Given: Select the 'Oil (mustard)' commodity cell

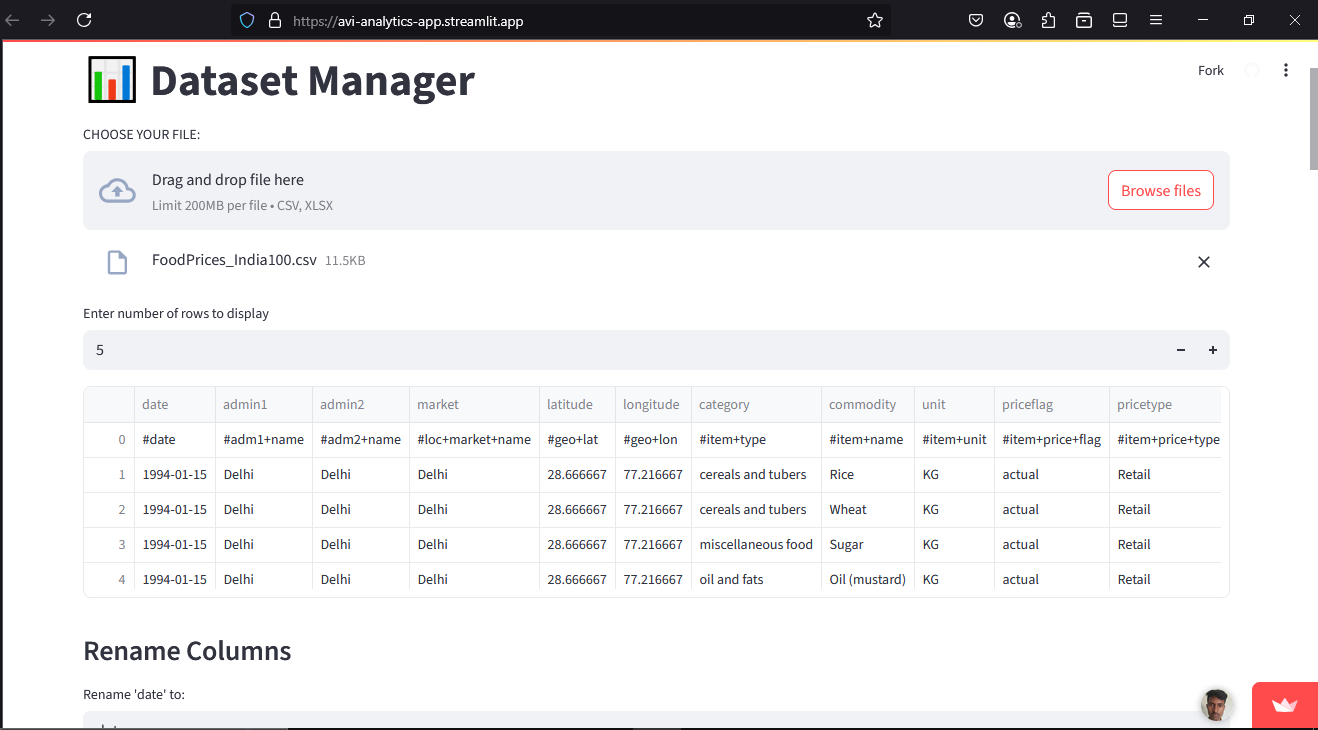Looking at the screenshot, I should click(868, 579).
